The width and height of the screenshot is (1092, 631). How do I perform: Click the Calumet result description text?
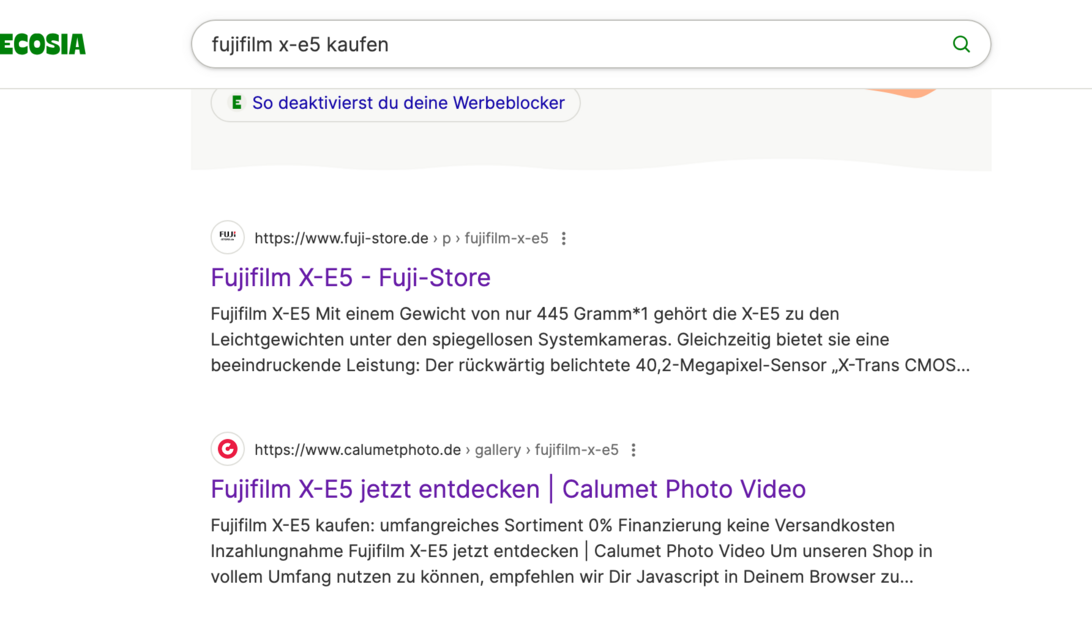(x=570, y=551)
